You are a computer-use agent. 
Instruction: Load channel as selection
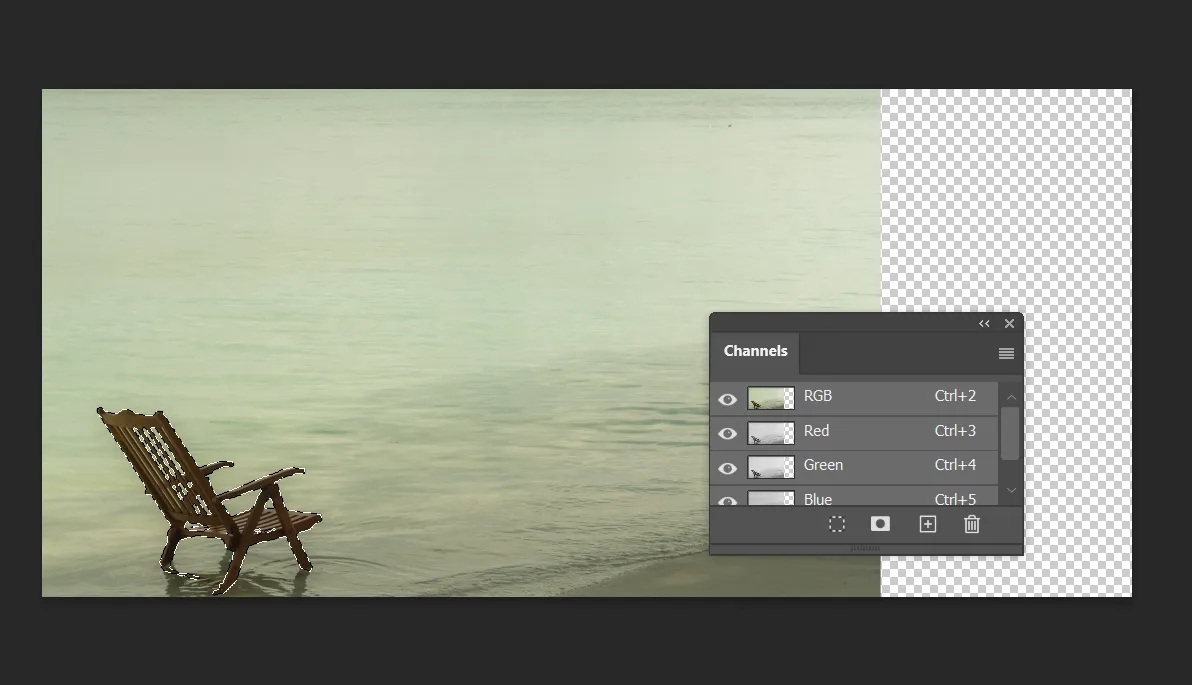click(x=836, y=523)
